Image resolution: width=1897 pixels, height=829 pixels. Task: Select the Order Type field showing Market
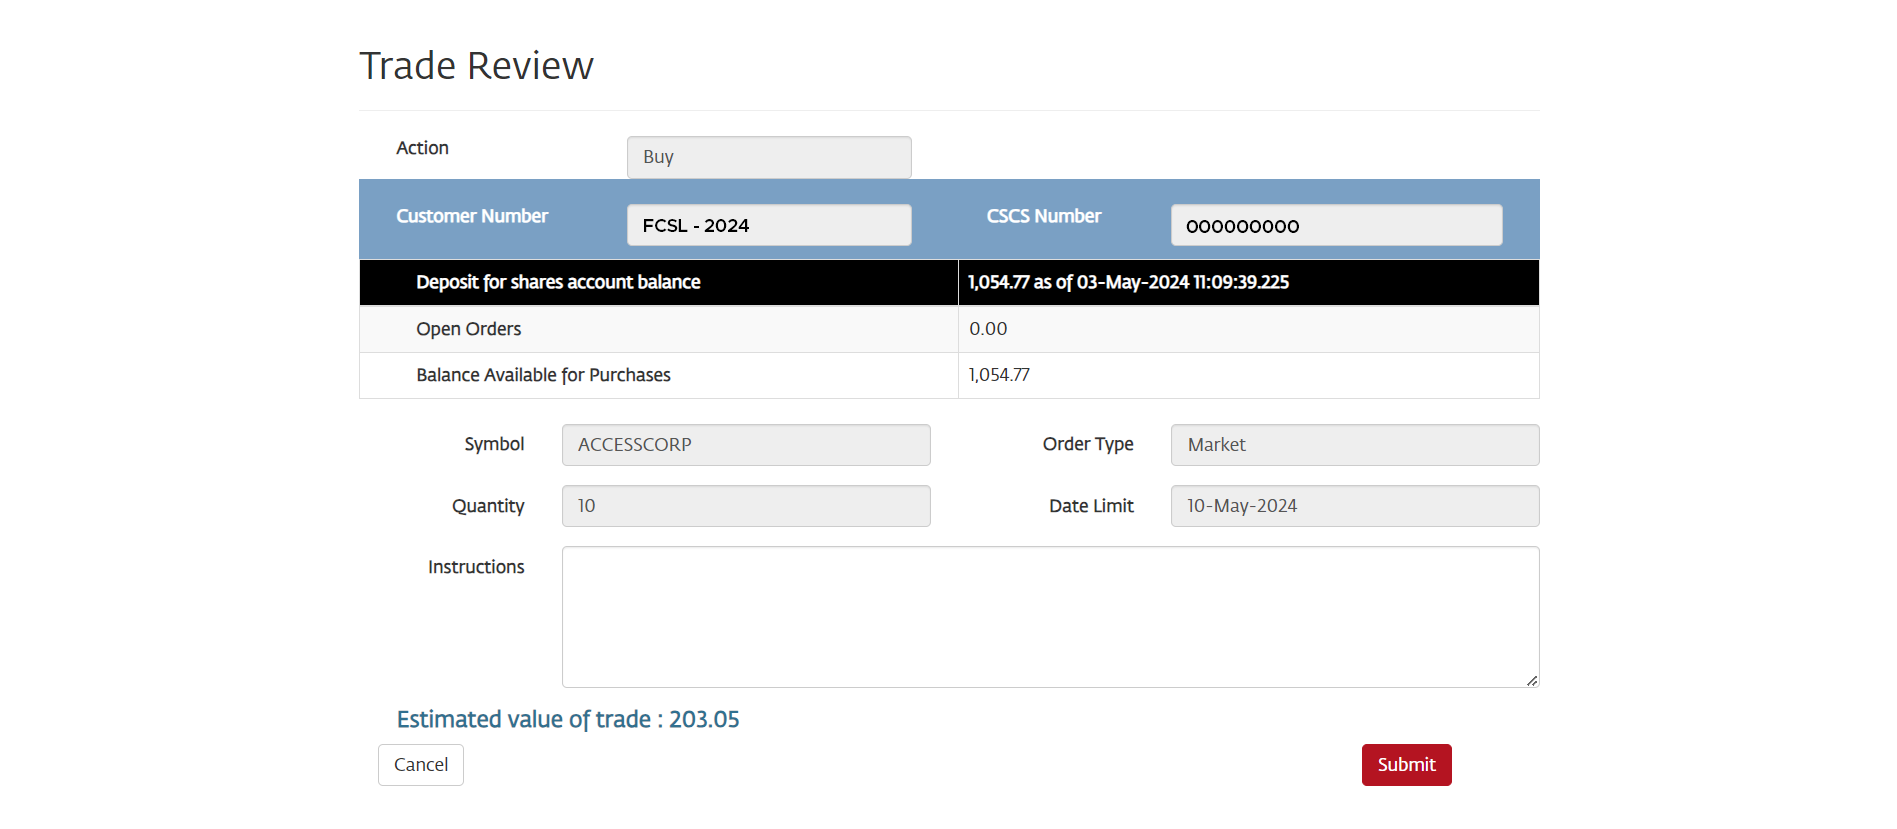pyautogui.click(x=1354, y=445)
